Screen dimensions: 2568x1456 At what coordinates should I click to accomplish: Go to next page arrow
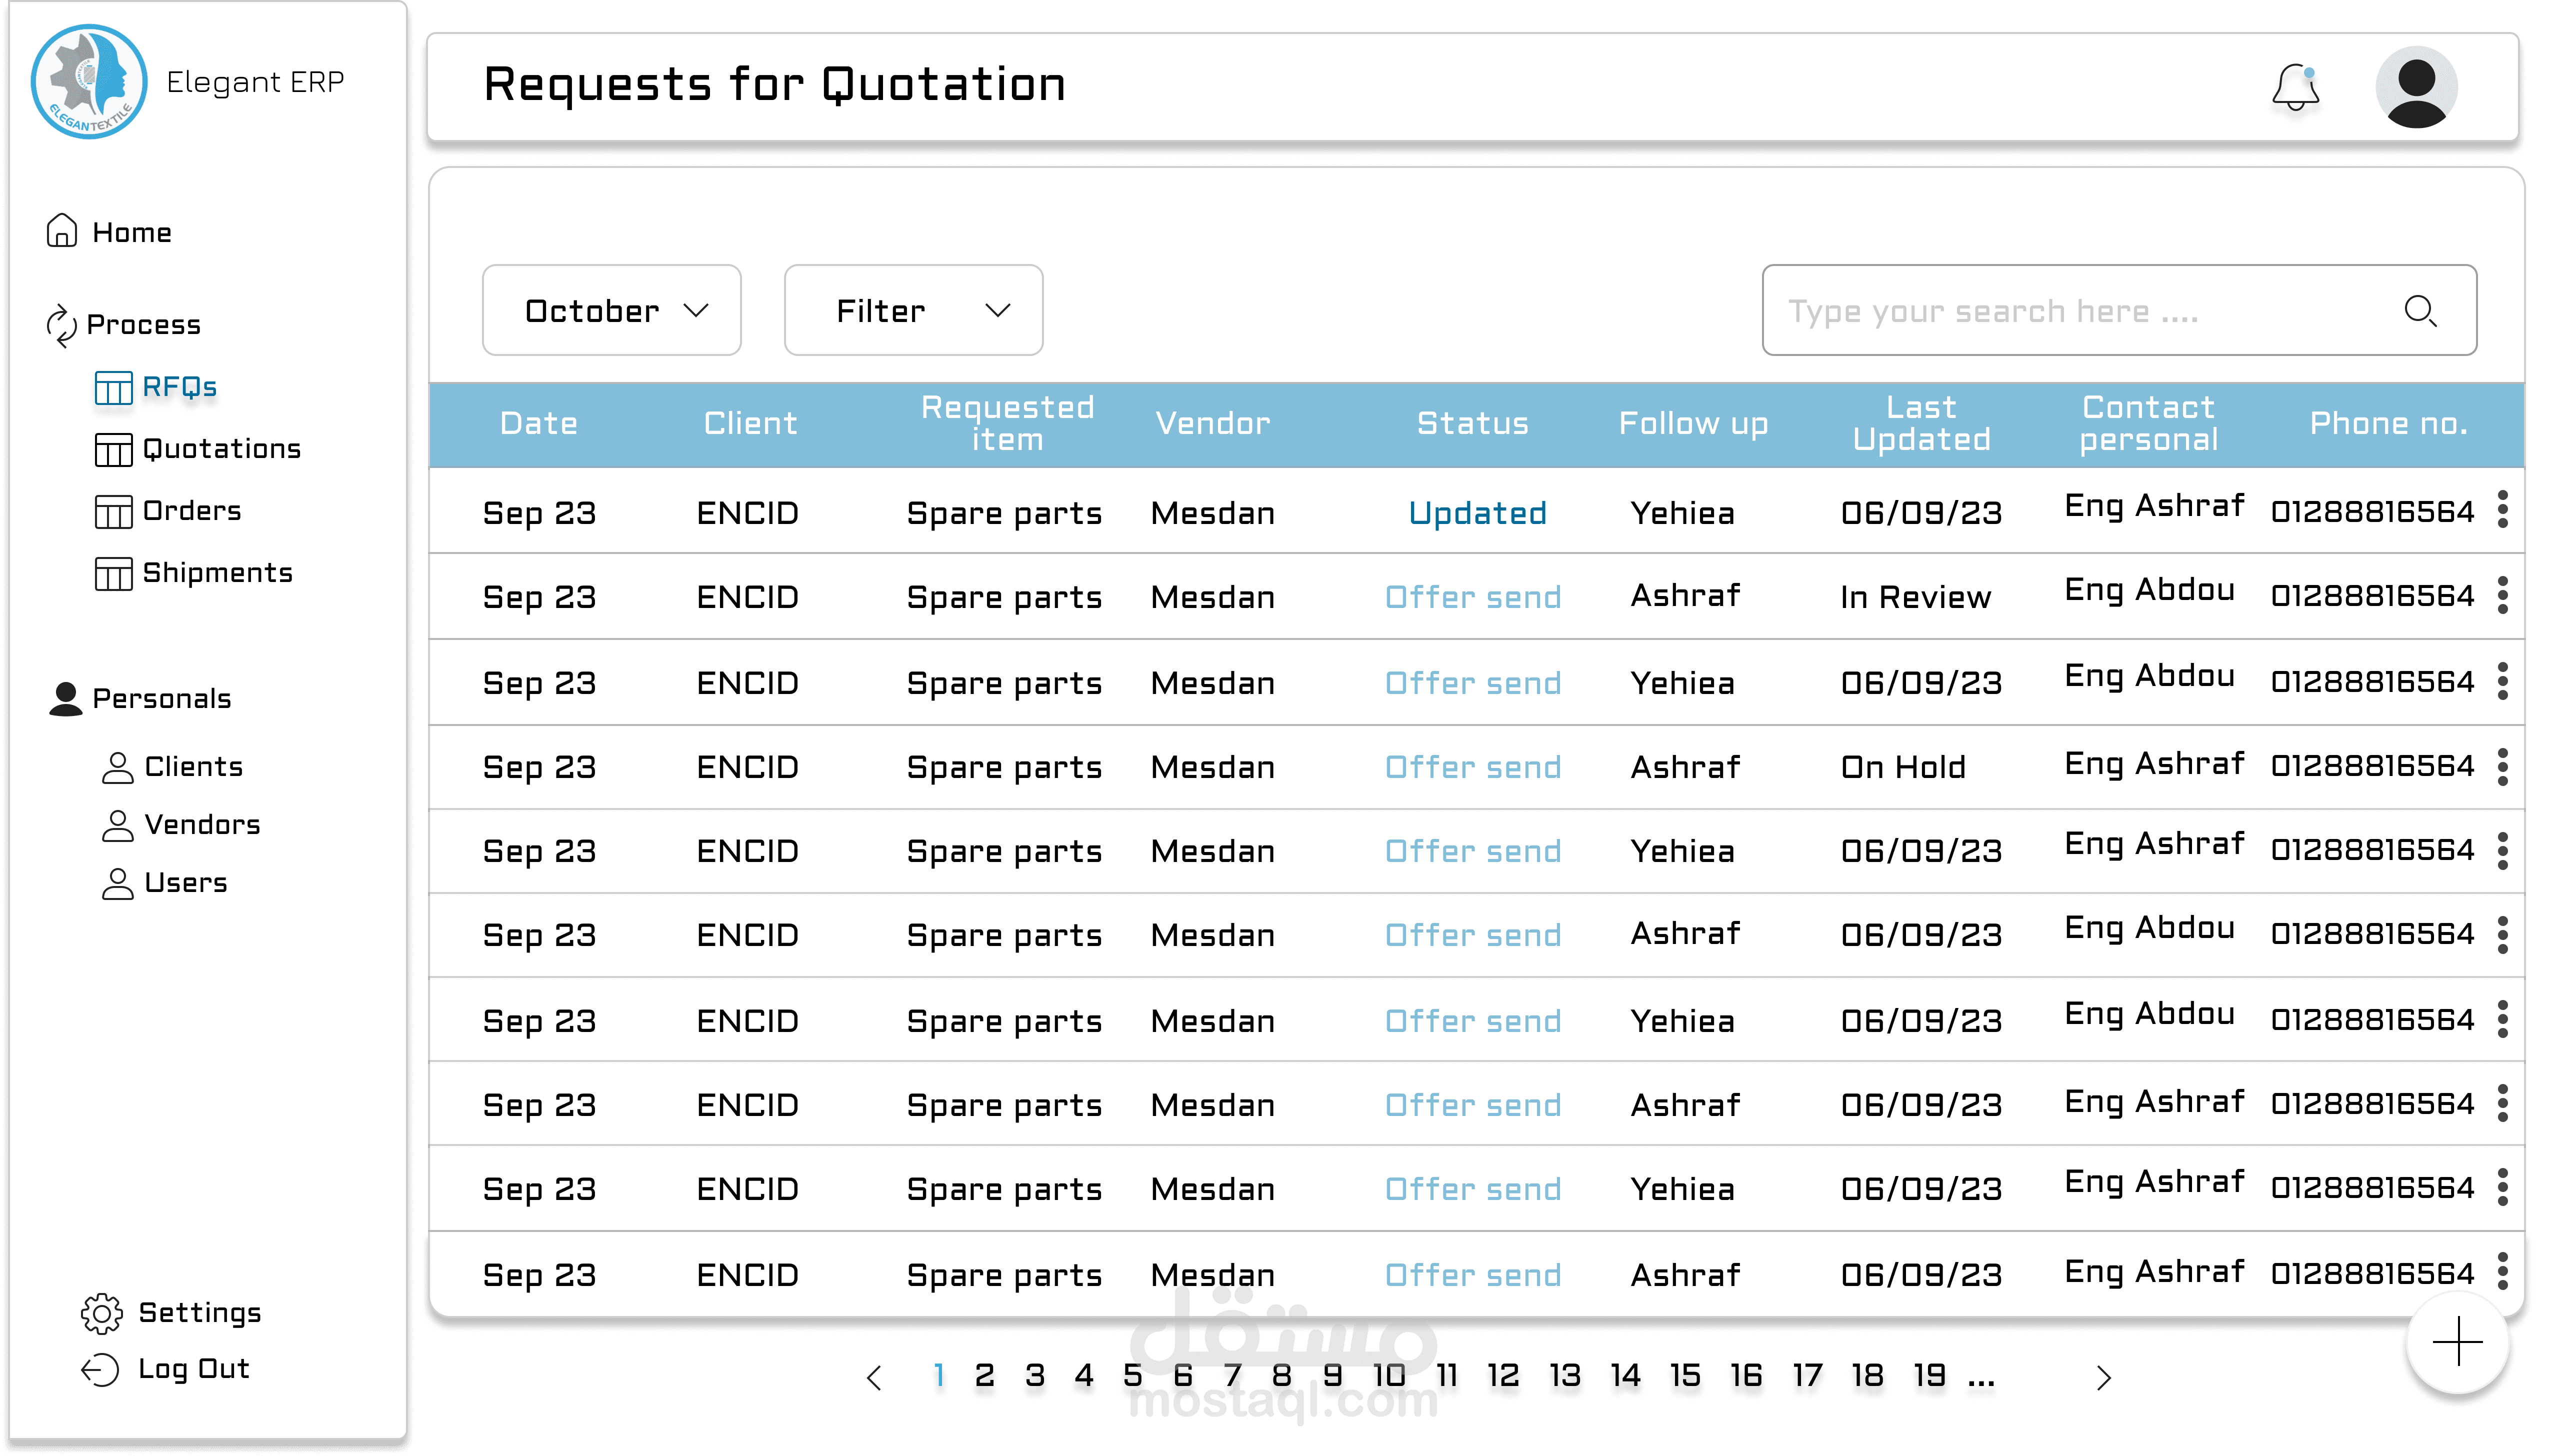pyautogui.click(x=2103, y=1378)
